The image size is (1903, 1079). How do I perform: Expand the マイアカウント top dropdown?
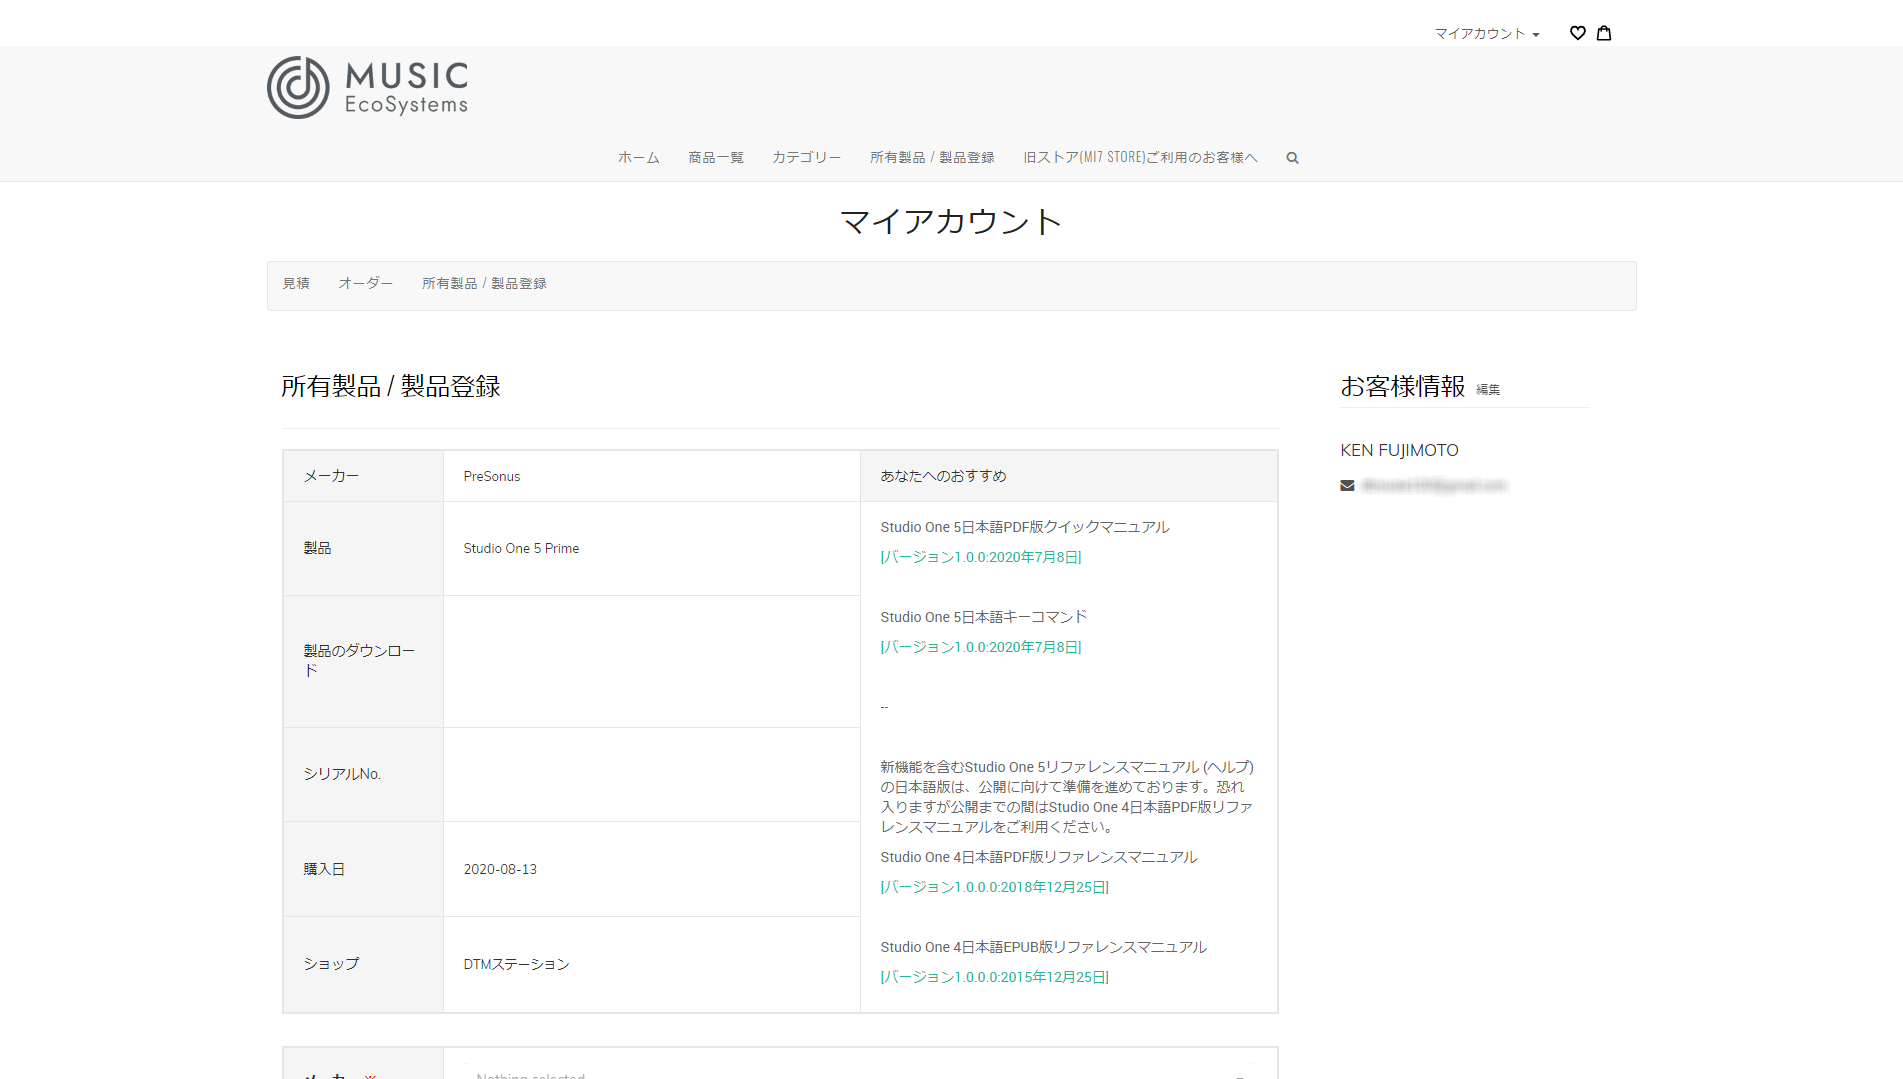pyautogui.click(x=1487, y=34)
